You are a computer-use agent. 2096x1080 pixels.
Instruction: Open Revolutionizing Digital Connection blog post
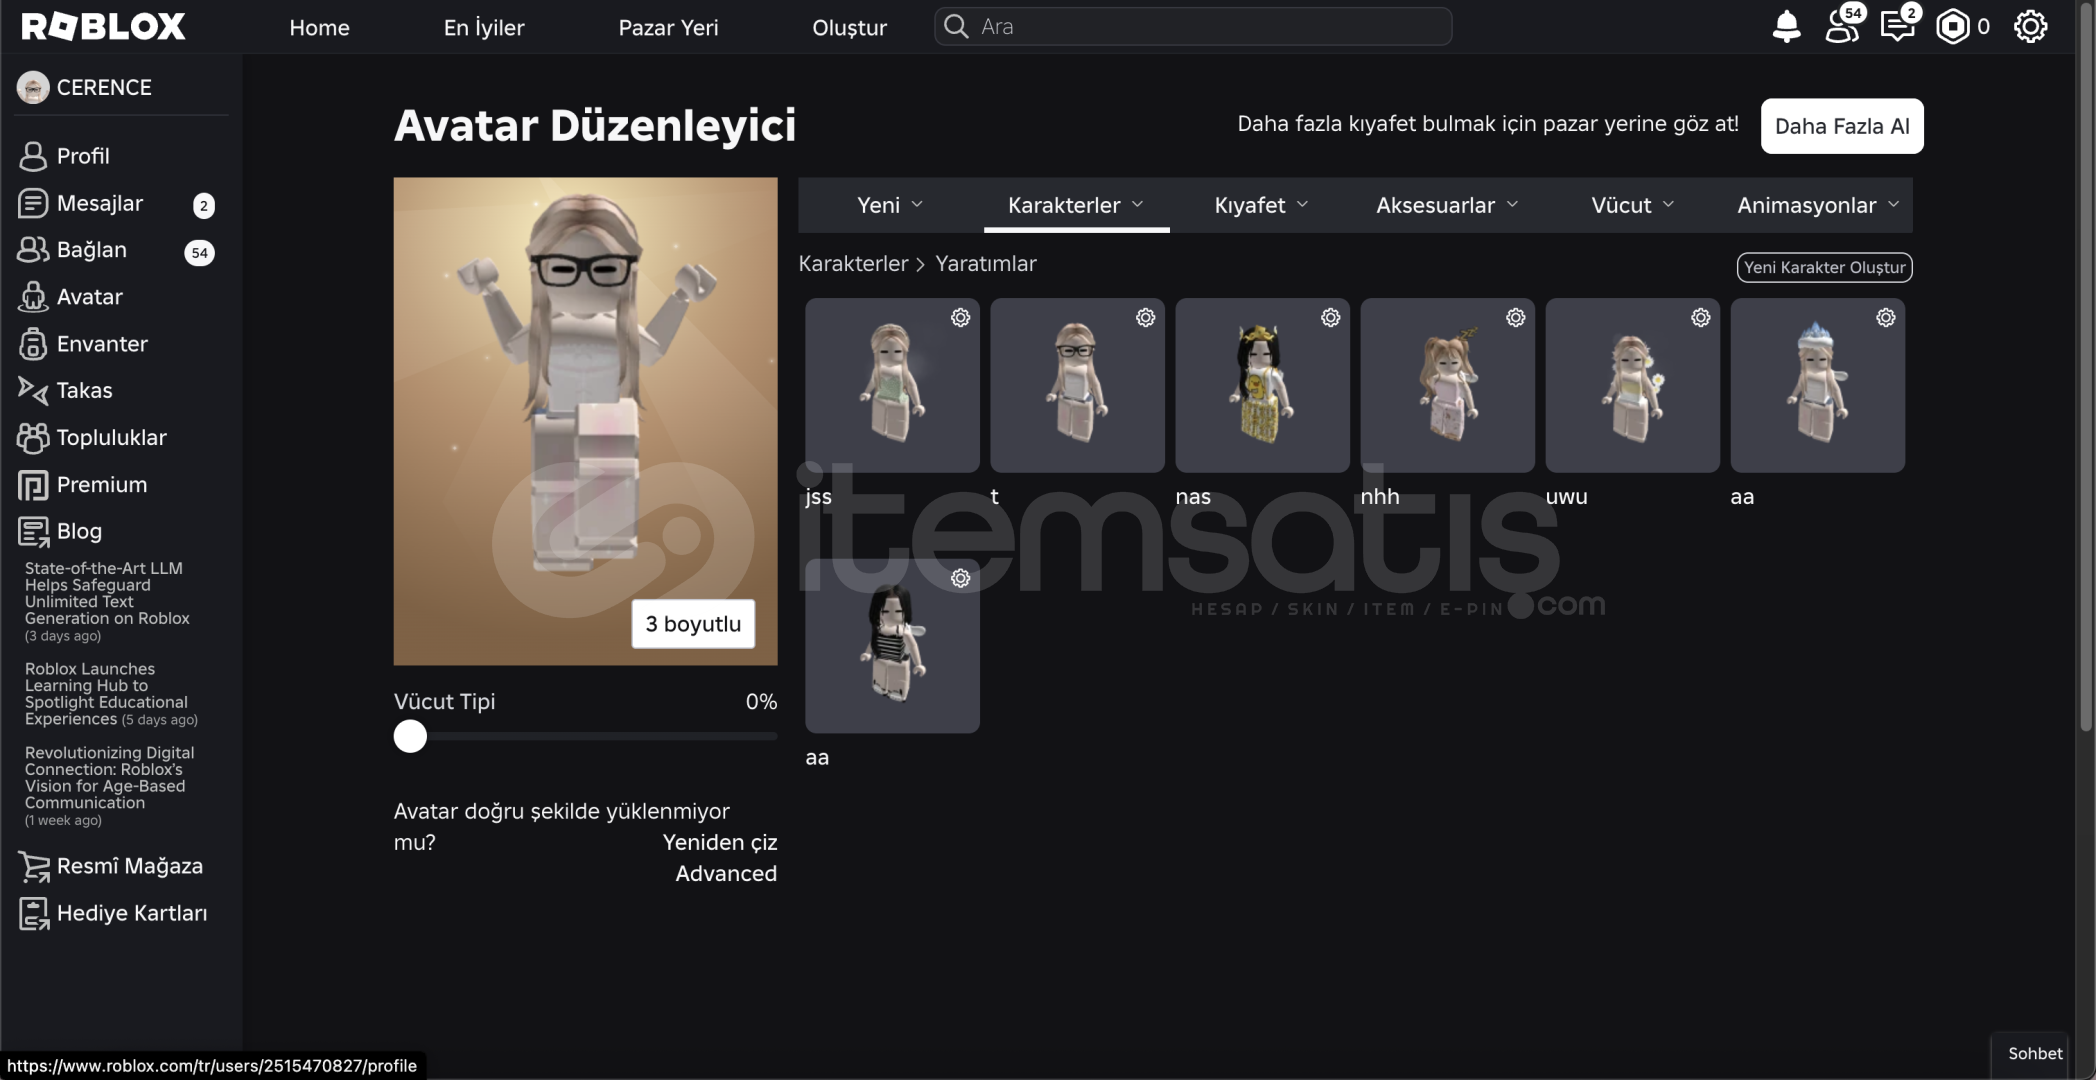(x=109, y=786)
